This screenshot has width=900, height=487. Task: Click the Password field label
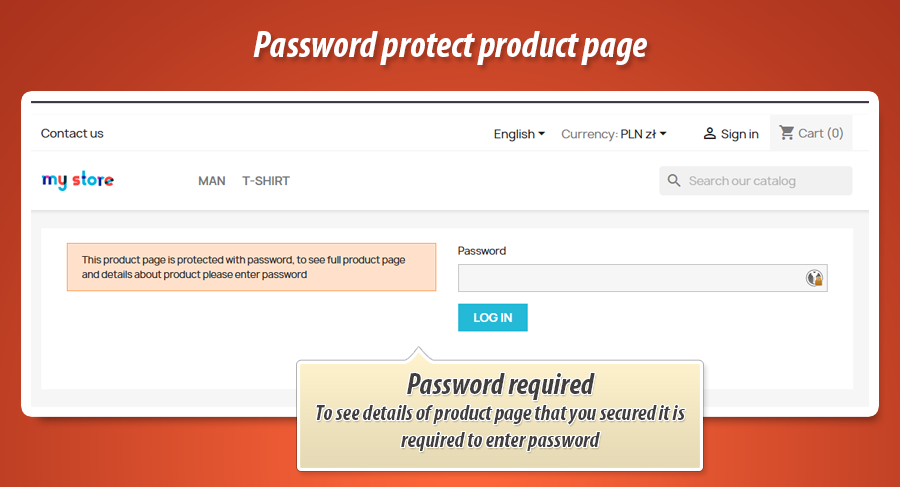click(x=482, y=251)
